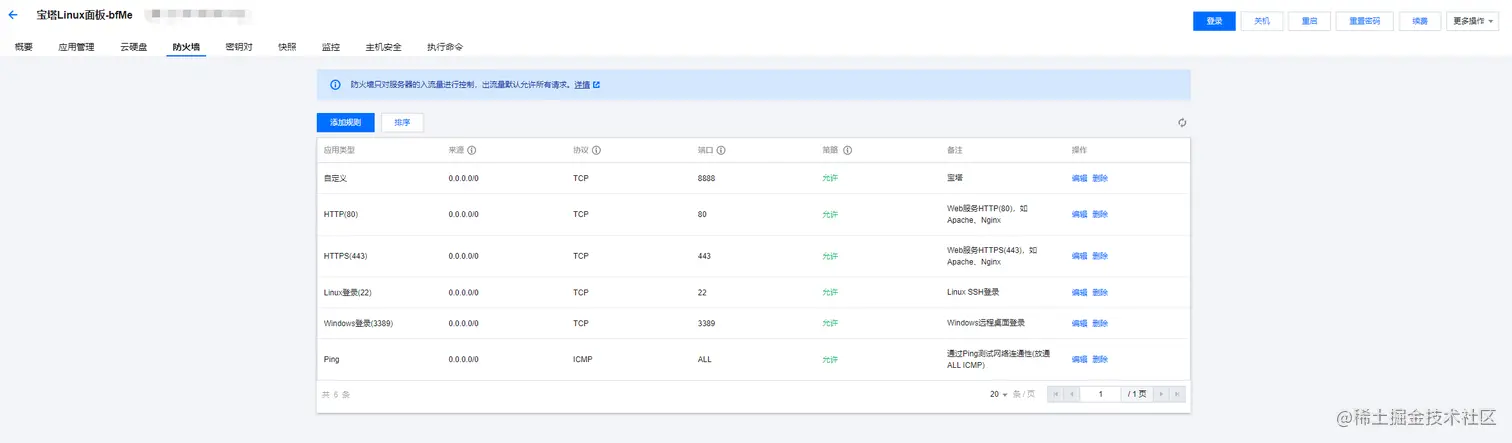Switch to the 云硬盘 tab
The image size is (1512, 443).
[x=134, y=47]
